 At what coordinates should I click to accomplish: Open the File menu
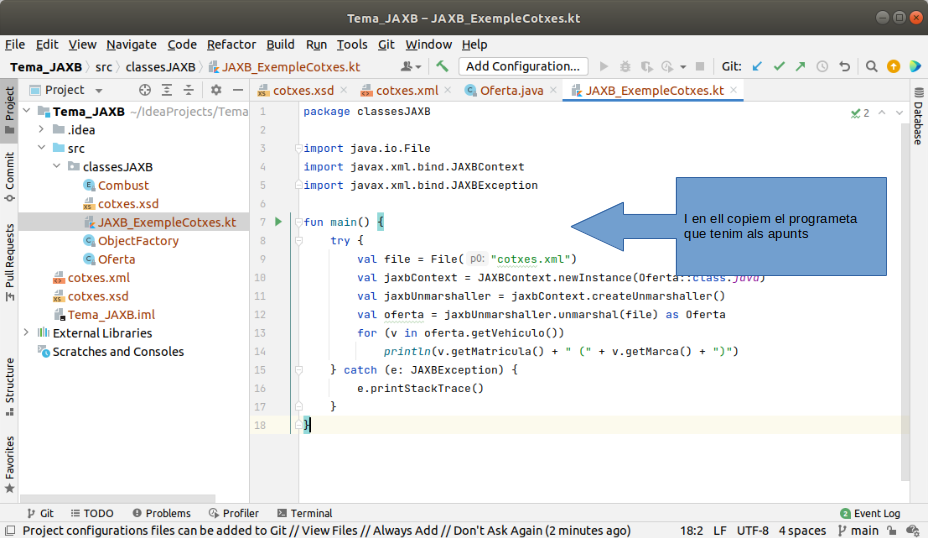(x=15, y=44)
